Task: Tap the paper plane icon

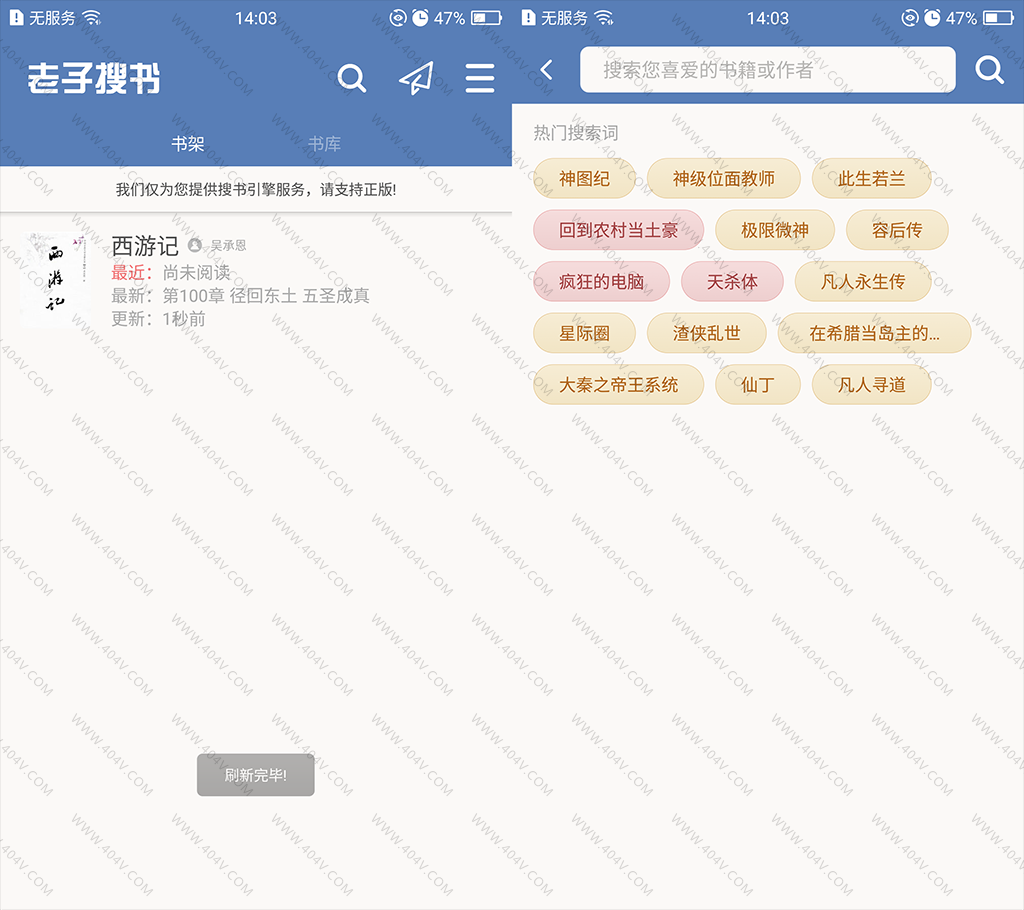Action: pyautogui.click(x=416, y=78)
